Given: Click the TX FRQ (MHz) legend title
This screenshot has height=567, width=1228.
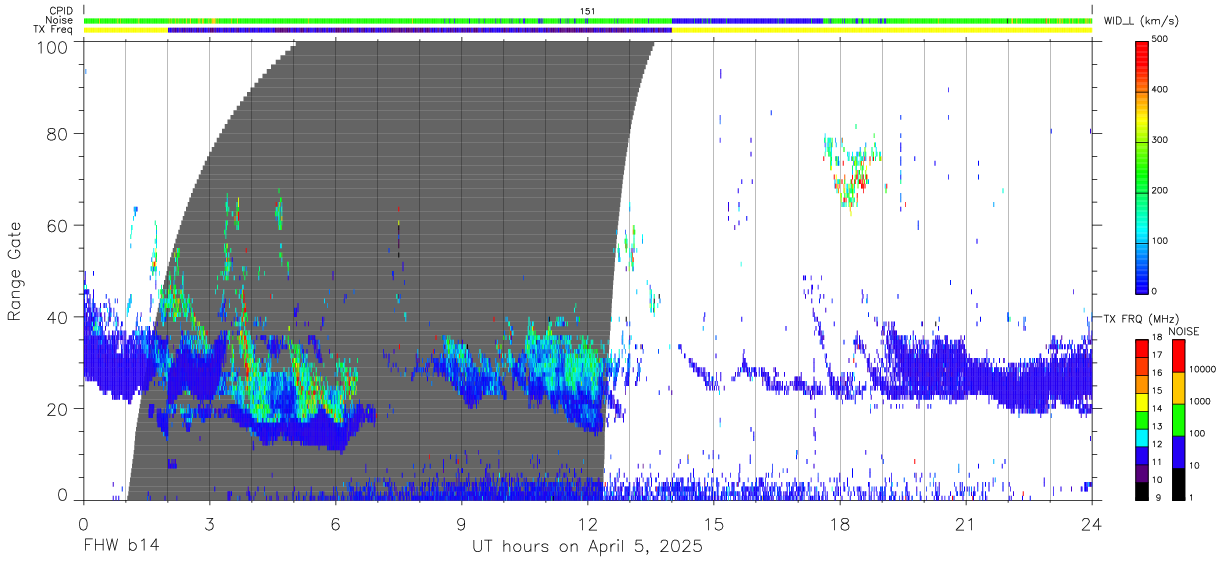Looking at the screenshot, I should coord(1142,318).
